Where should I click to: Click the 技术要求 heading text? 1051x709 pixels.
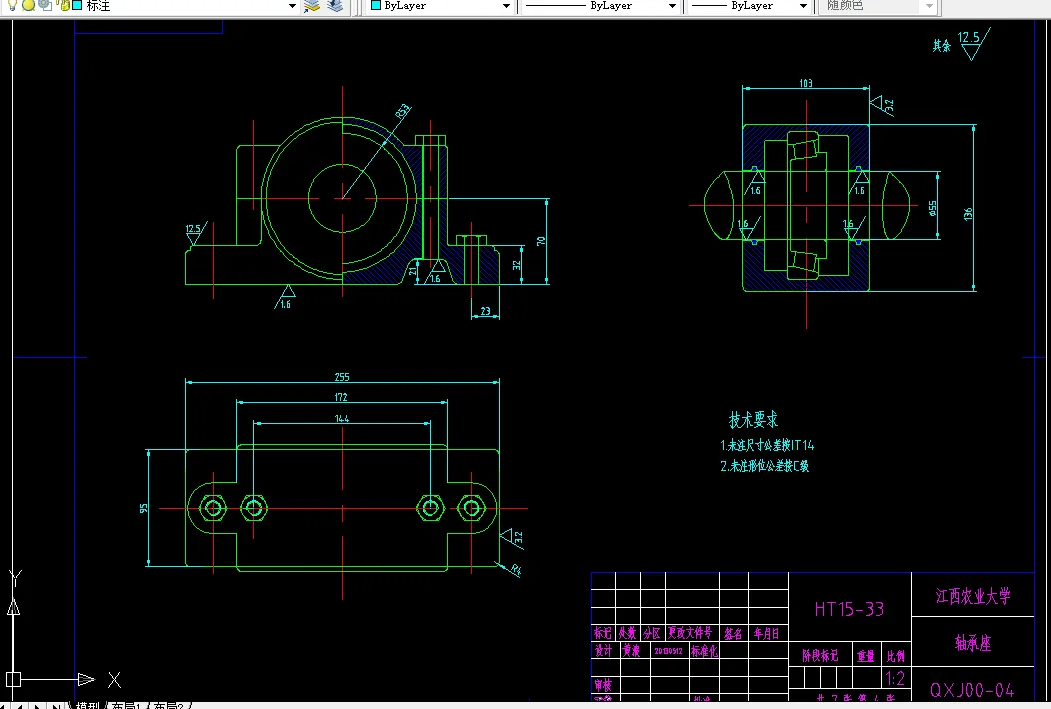click(753, 420)
